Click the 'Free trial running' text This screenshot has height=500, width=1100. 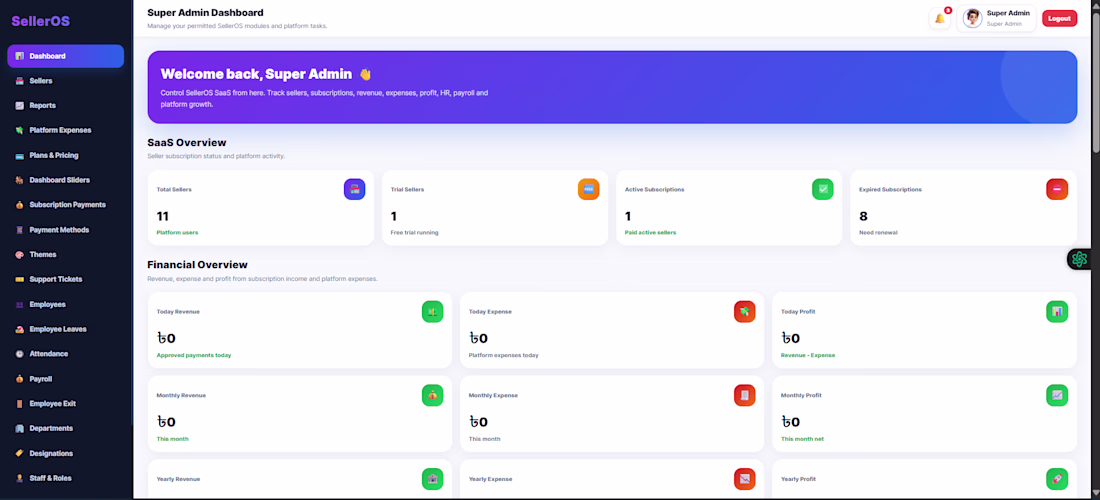click(x=415, y=232)
